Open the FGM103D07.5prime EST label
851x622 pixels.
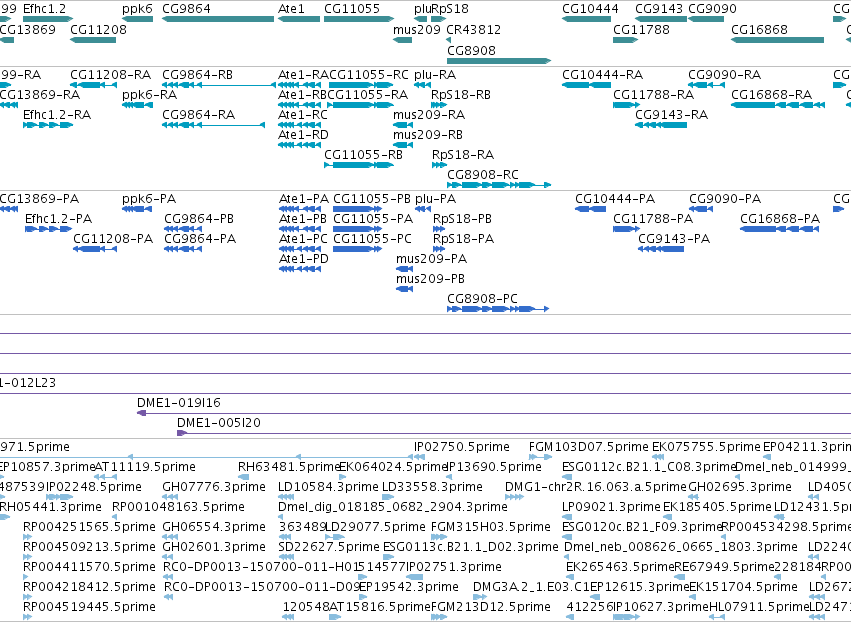coord(589,447)
